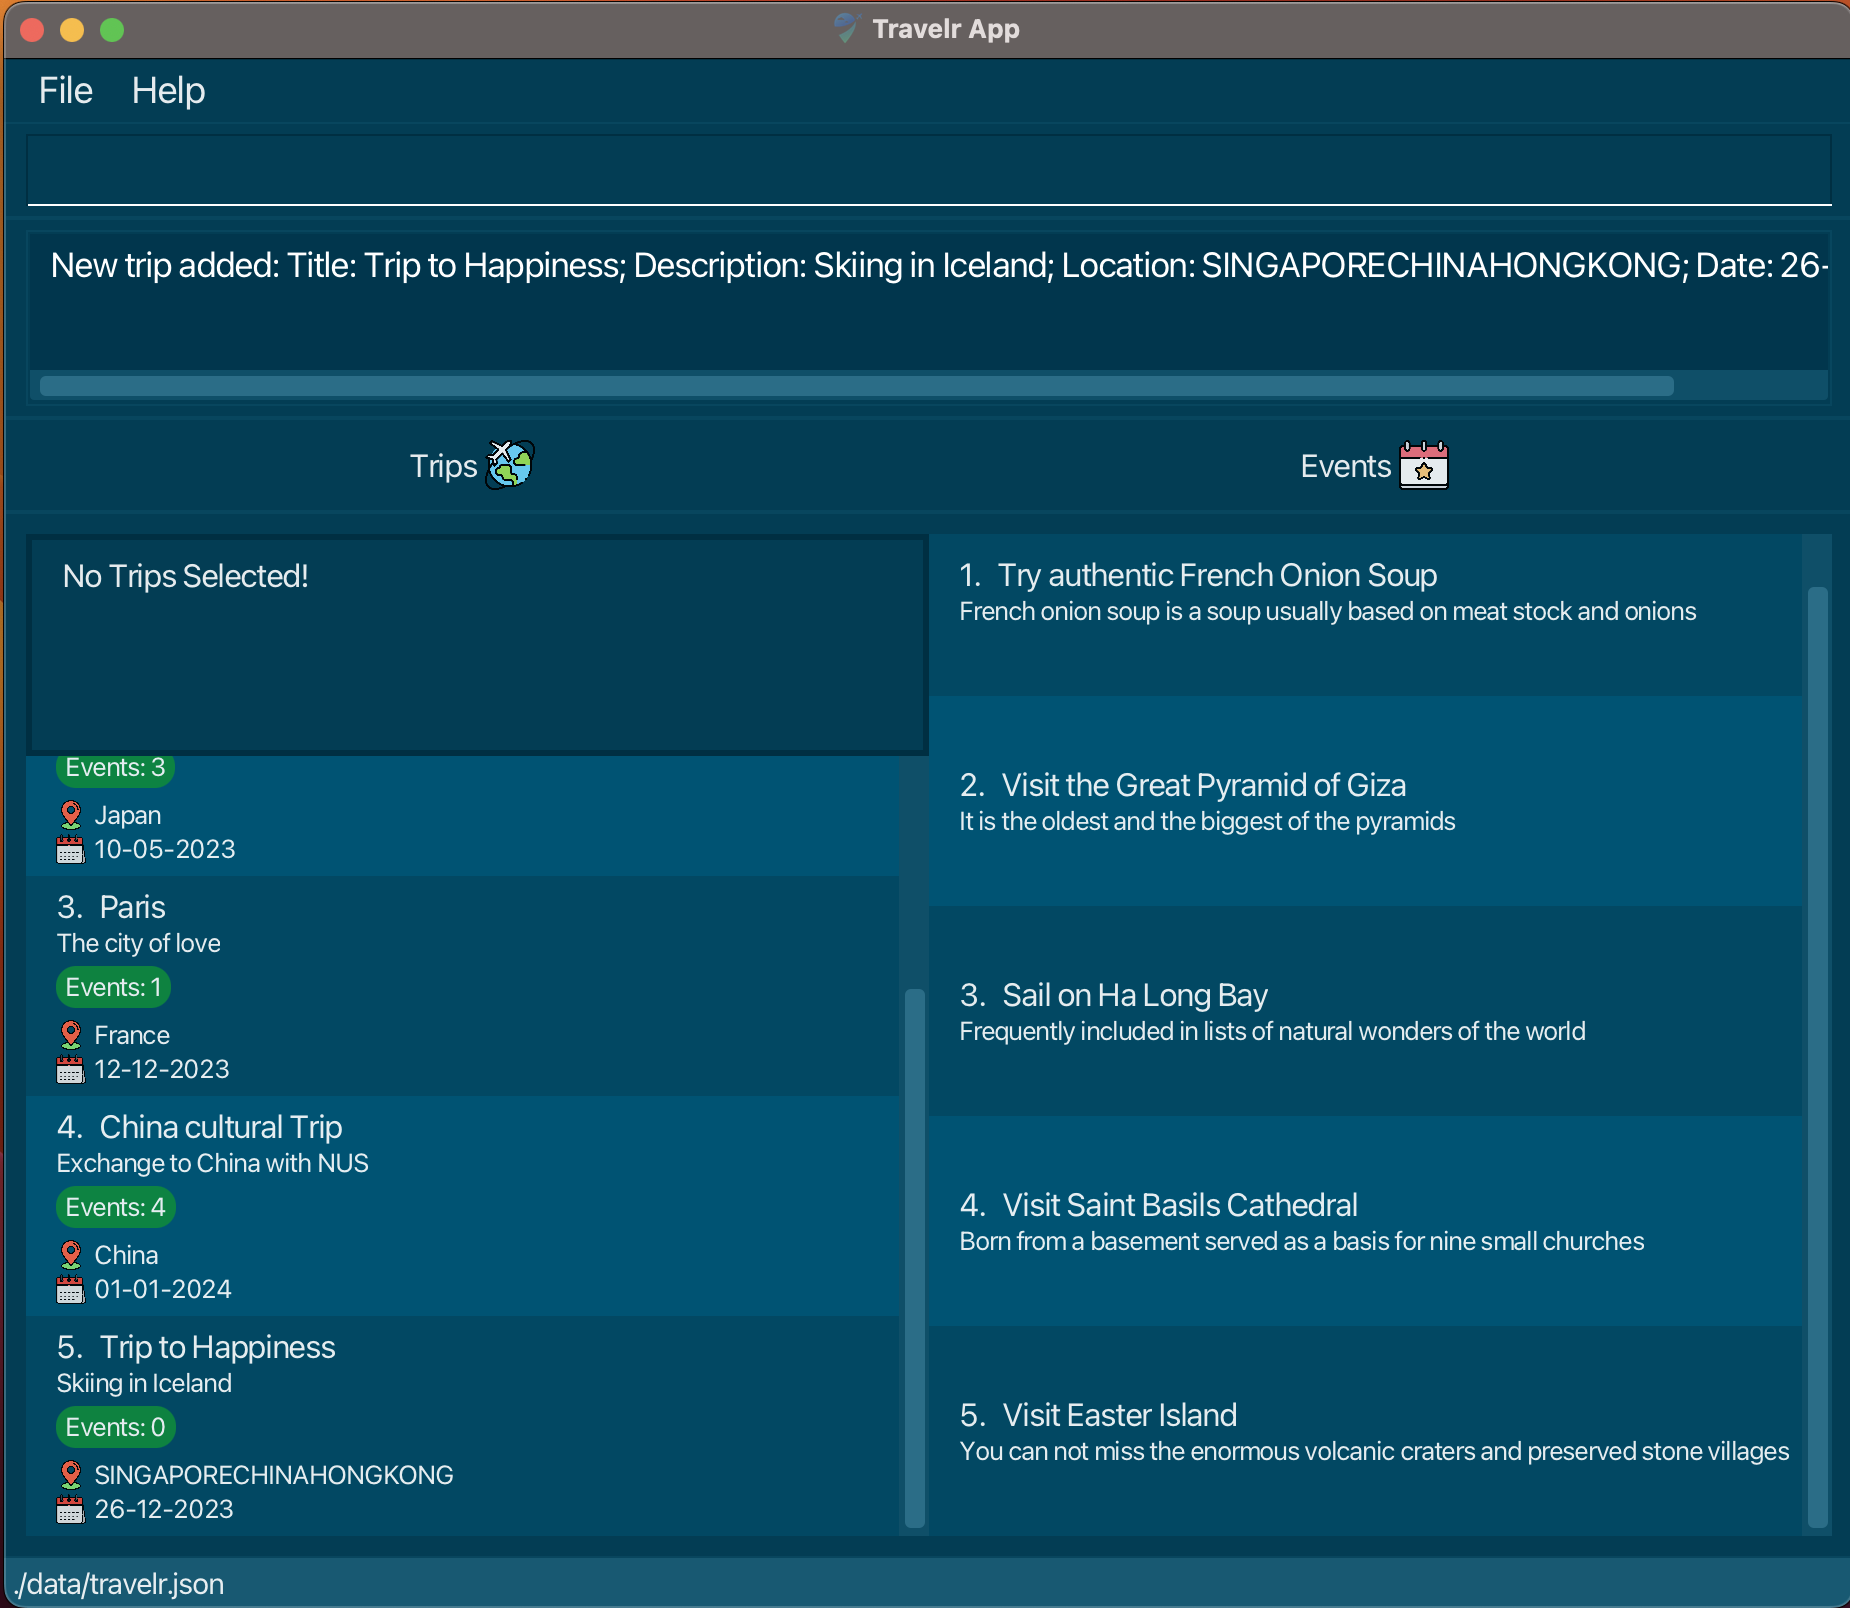Click the trips list vertical scrollbar
The width and height of the screenshot is (1850, 1608).
[914, 1258]
